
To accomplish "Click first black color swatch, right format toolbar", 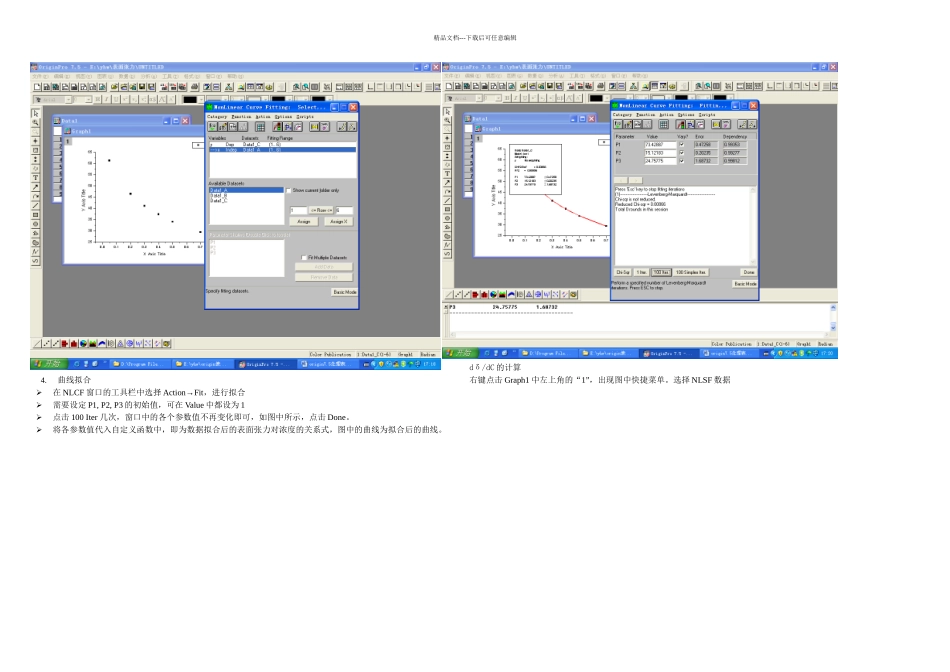I will click(596, 98).
